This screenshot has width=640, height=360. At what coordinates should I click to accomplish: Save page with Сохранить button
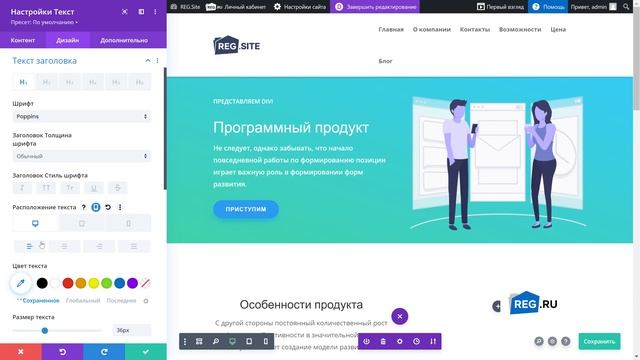tap(599, 341)
